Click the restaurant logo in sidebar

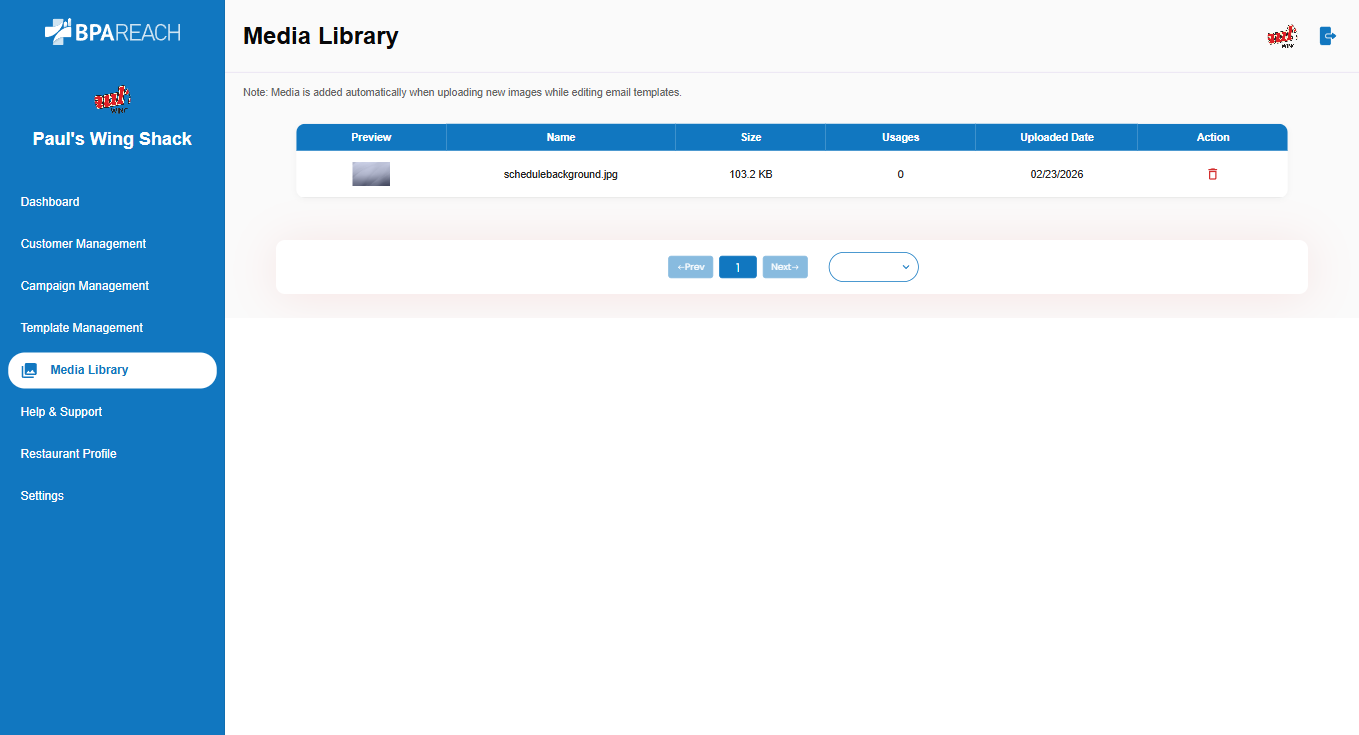point(112,100)
